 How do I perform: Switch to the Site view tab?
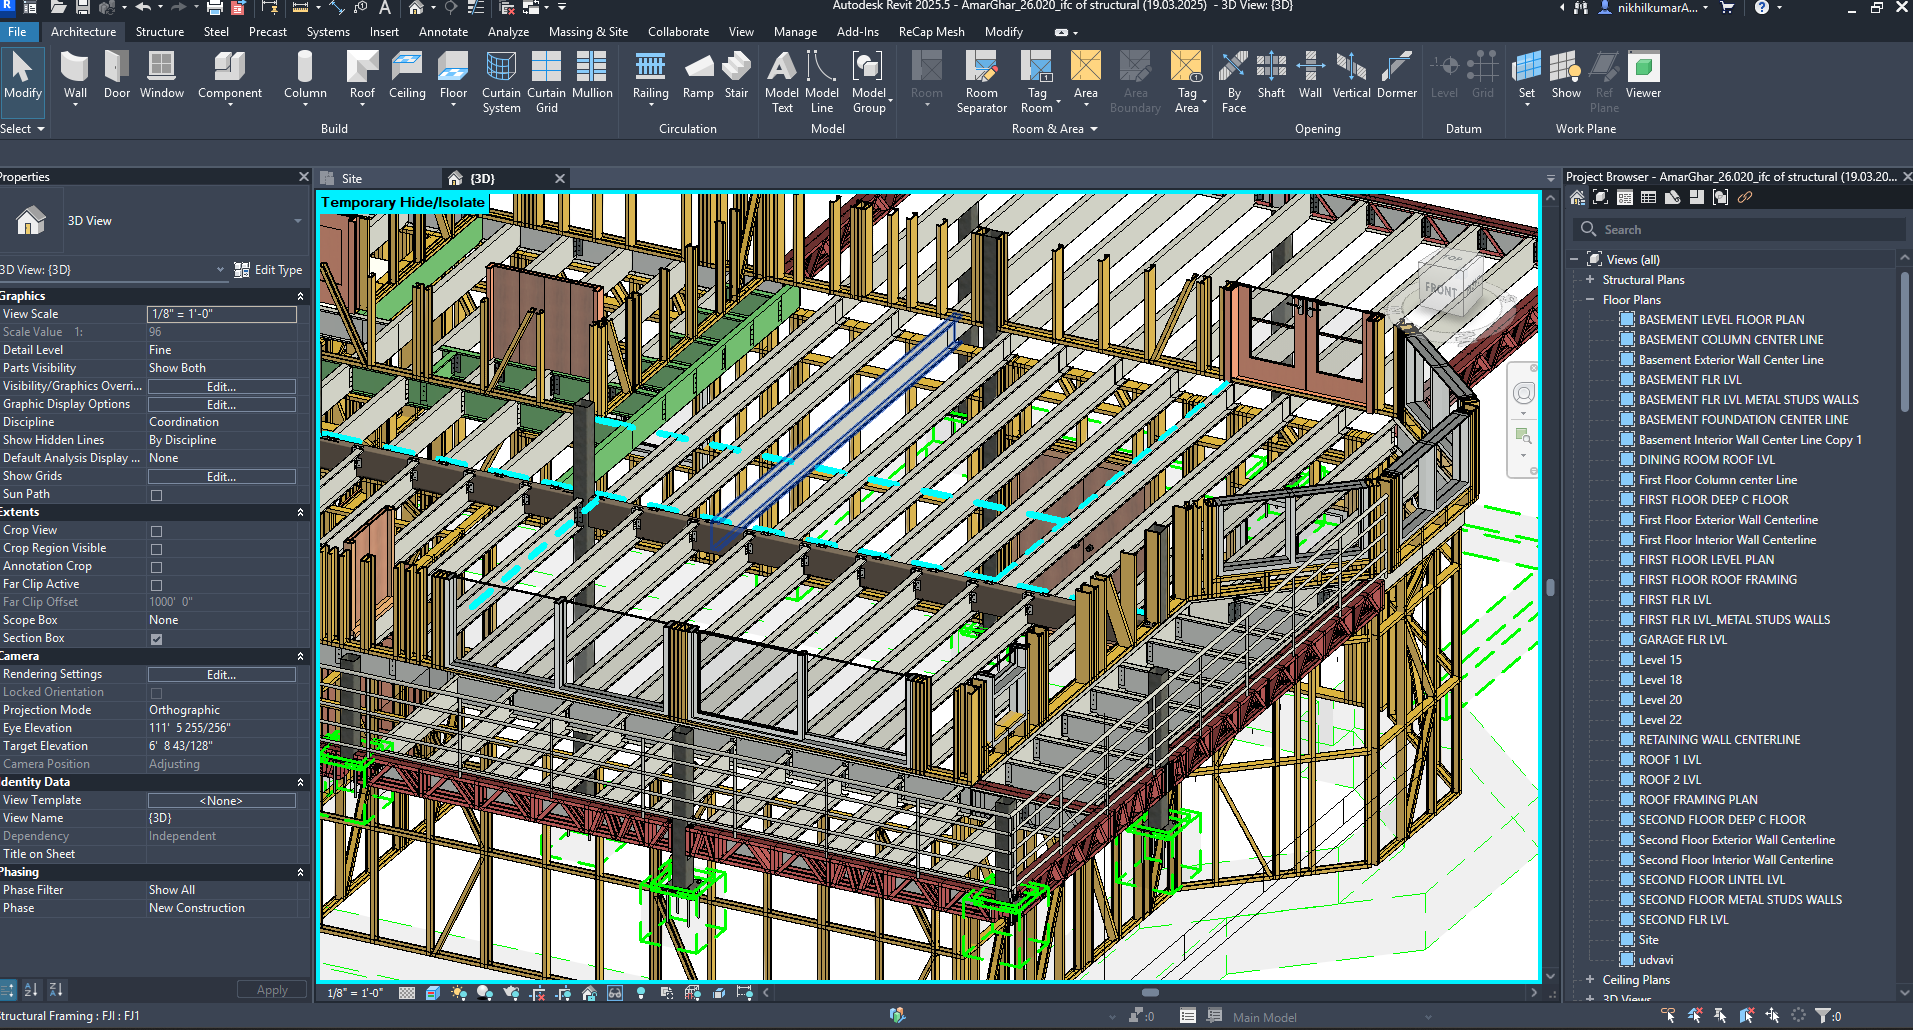tap(351, 179)
